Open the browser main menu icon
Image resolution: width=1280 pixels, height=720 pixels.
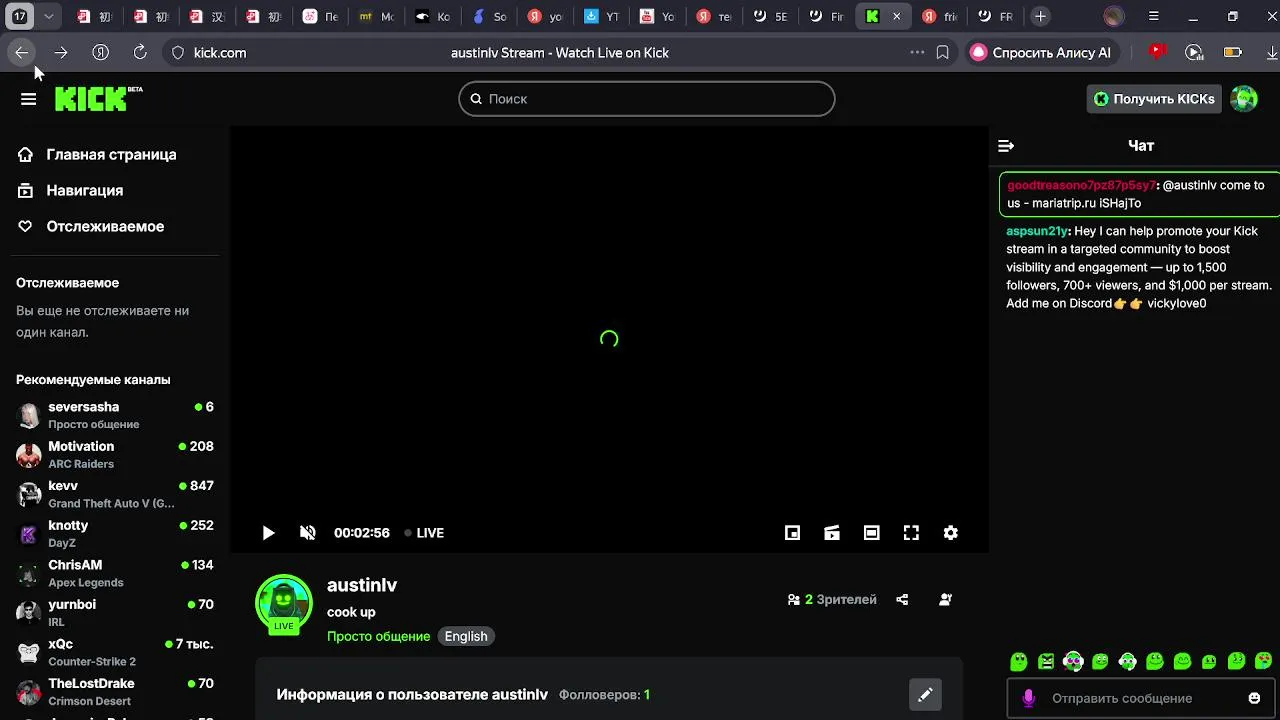coord(1154,16)
